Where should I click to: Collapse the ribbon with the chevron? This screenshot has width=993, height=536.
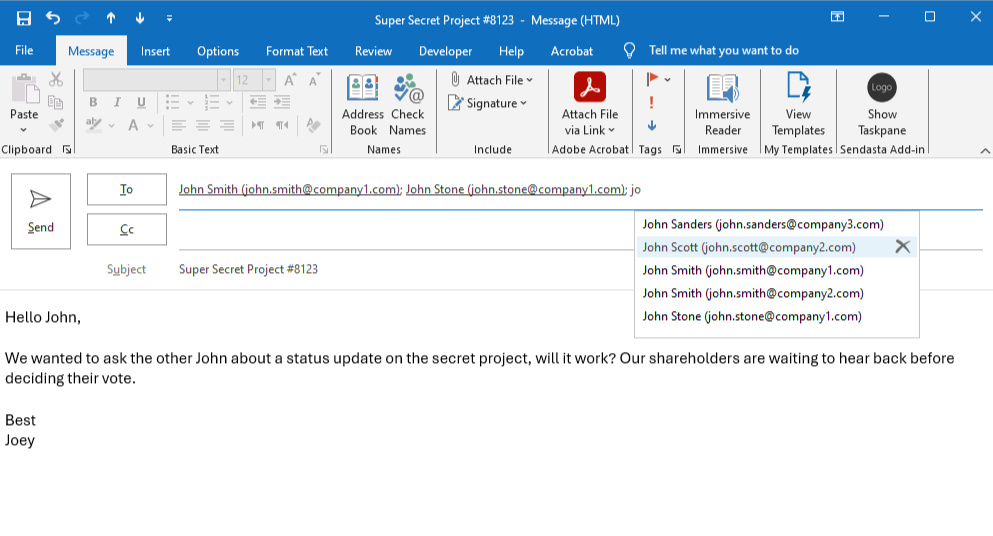984,150
